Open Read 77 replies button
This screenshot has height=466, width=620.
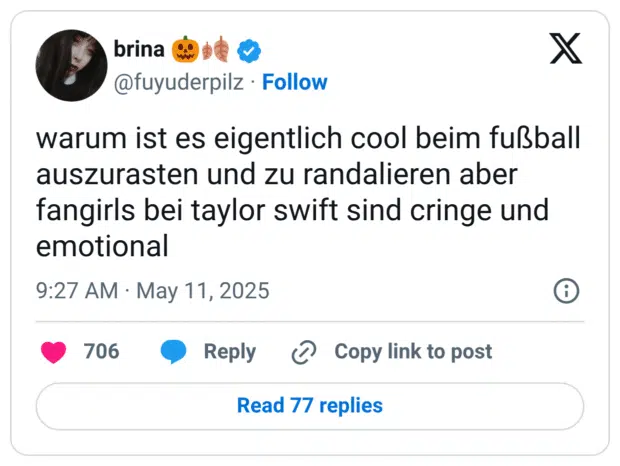coord(309,406)
